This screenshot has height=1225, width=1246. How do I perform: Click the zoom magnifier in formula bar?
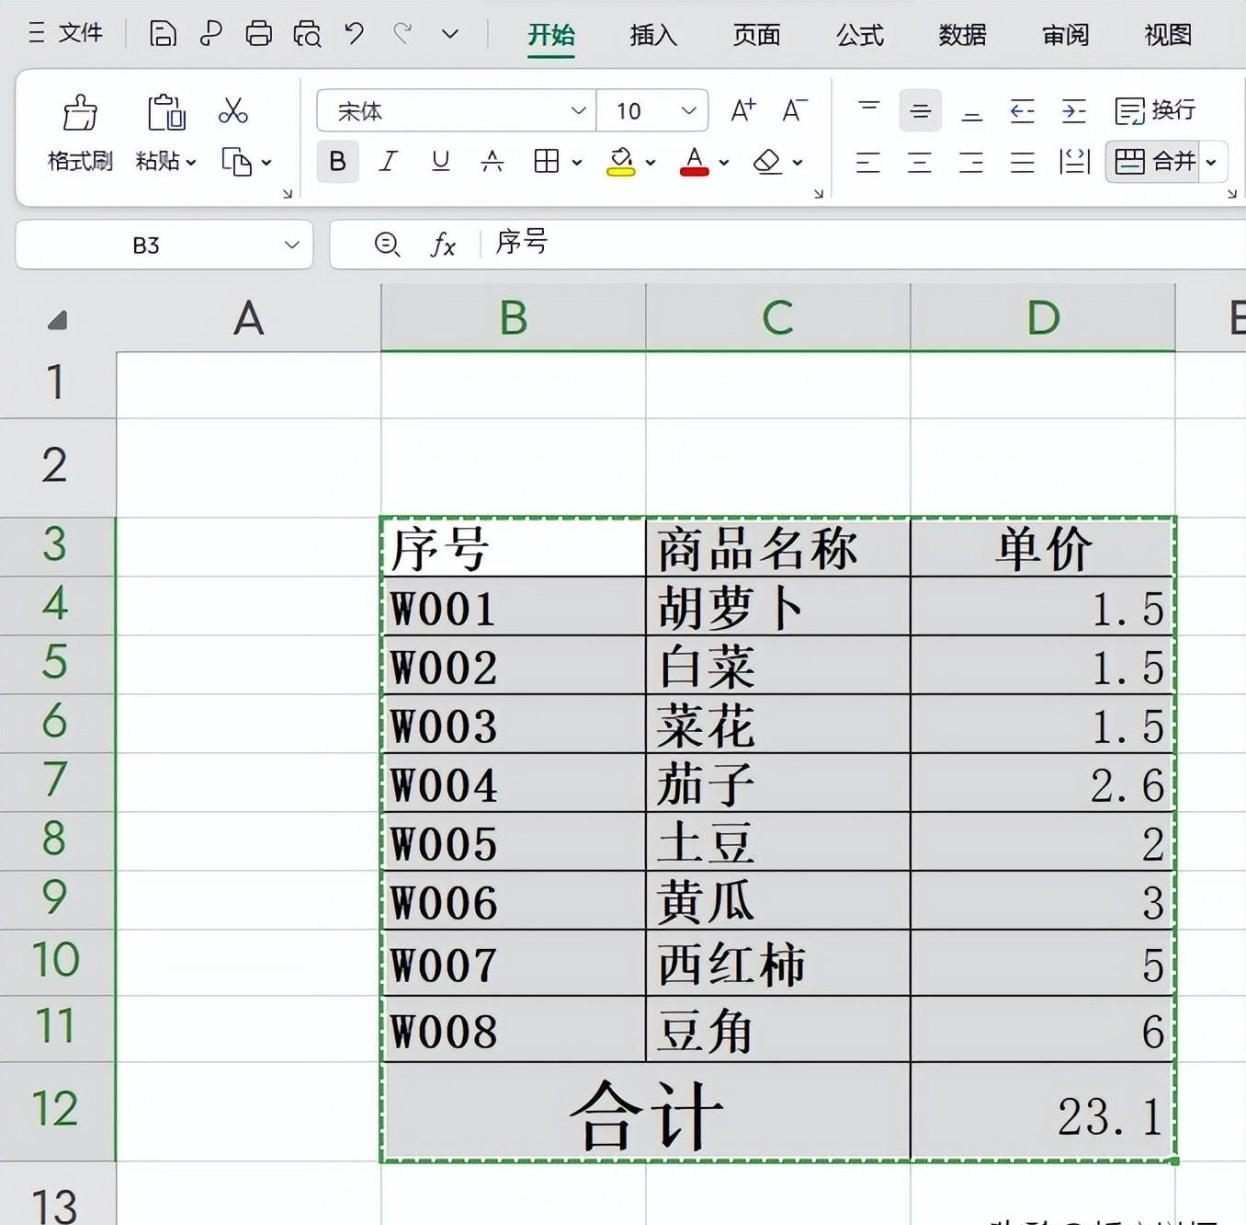[387, 244]
